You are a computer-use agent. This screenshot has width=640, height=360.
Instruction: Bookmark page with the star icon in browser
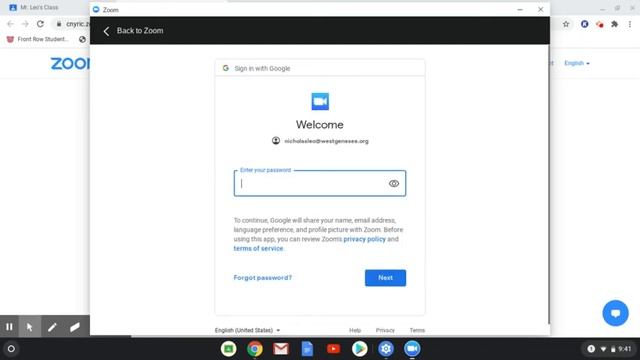566,24
